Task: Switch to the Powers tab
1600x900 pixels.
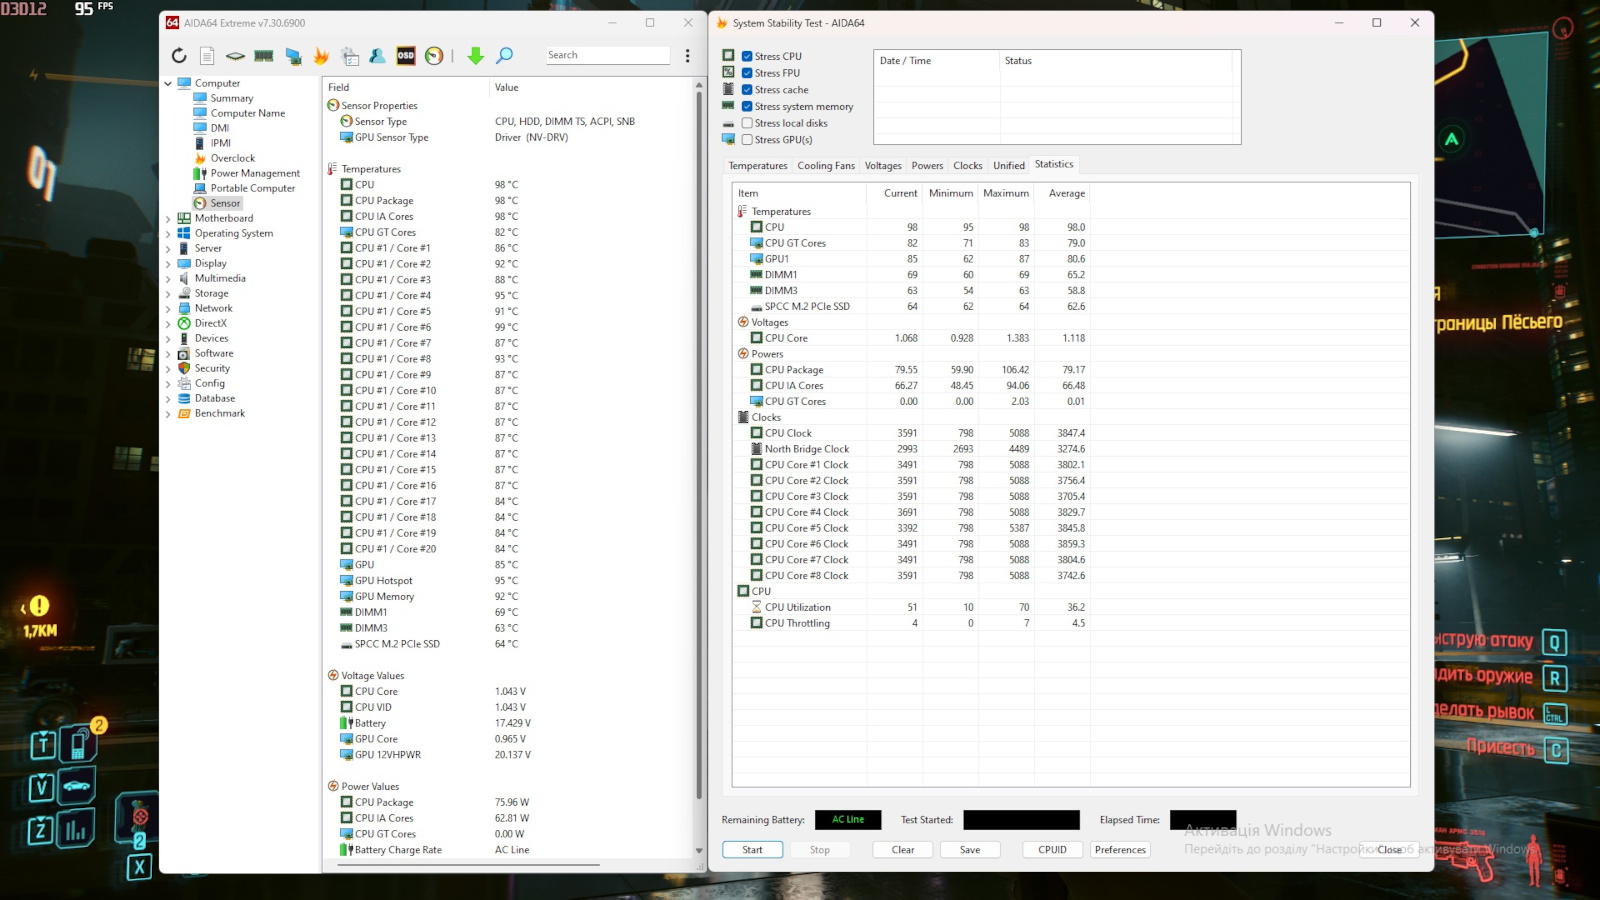Action: click(x=927, y=166)
